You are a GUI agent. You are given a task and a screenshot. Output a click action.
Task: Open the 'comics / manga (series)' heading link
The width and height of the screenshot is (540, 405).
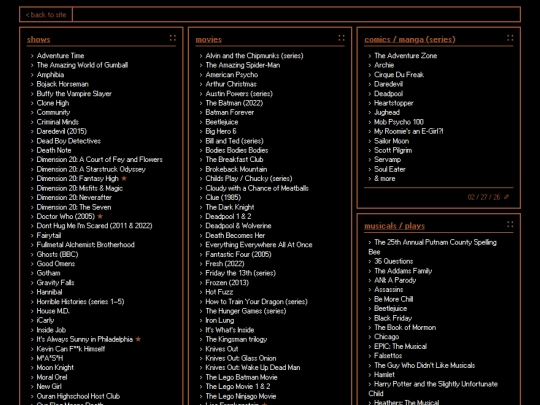pos(410,39)
